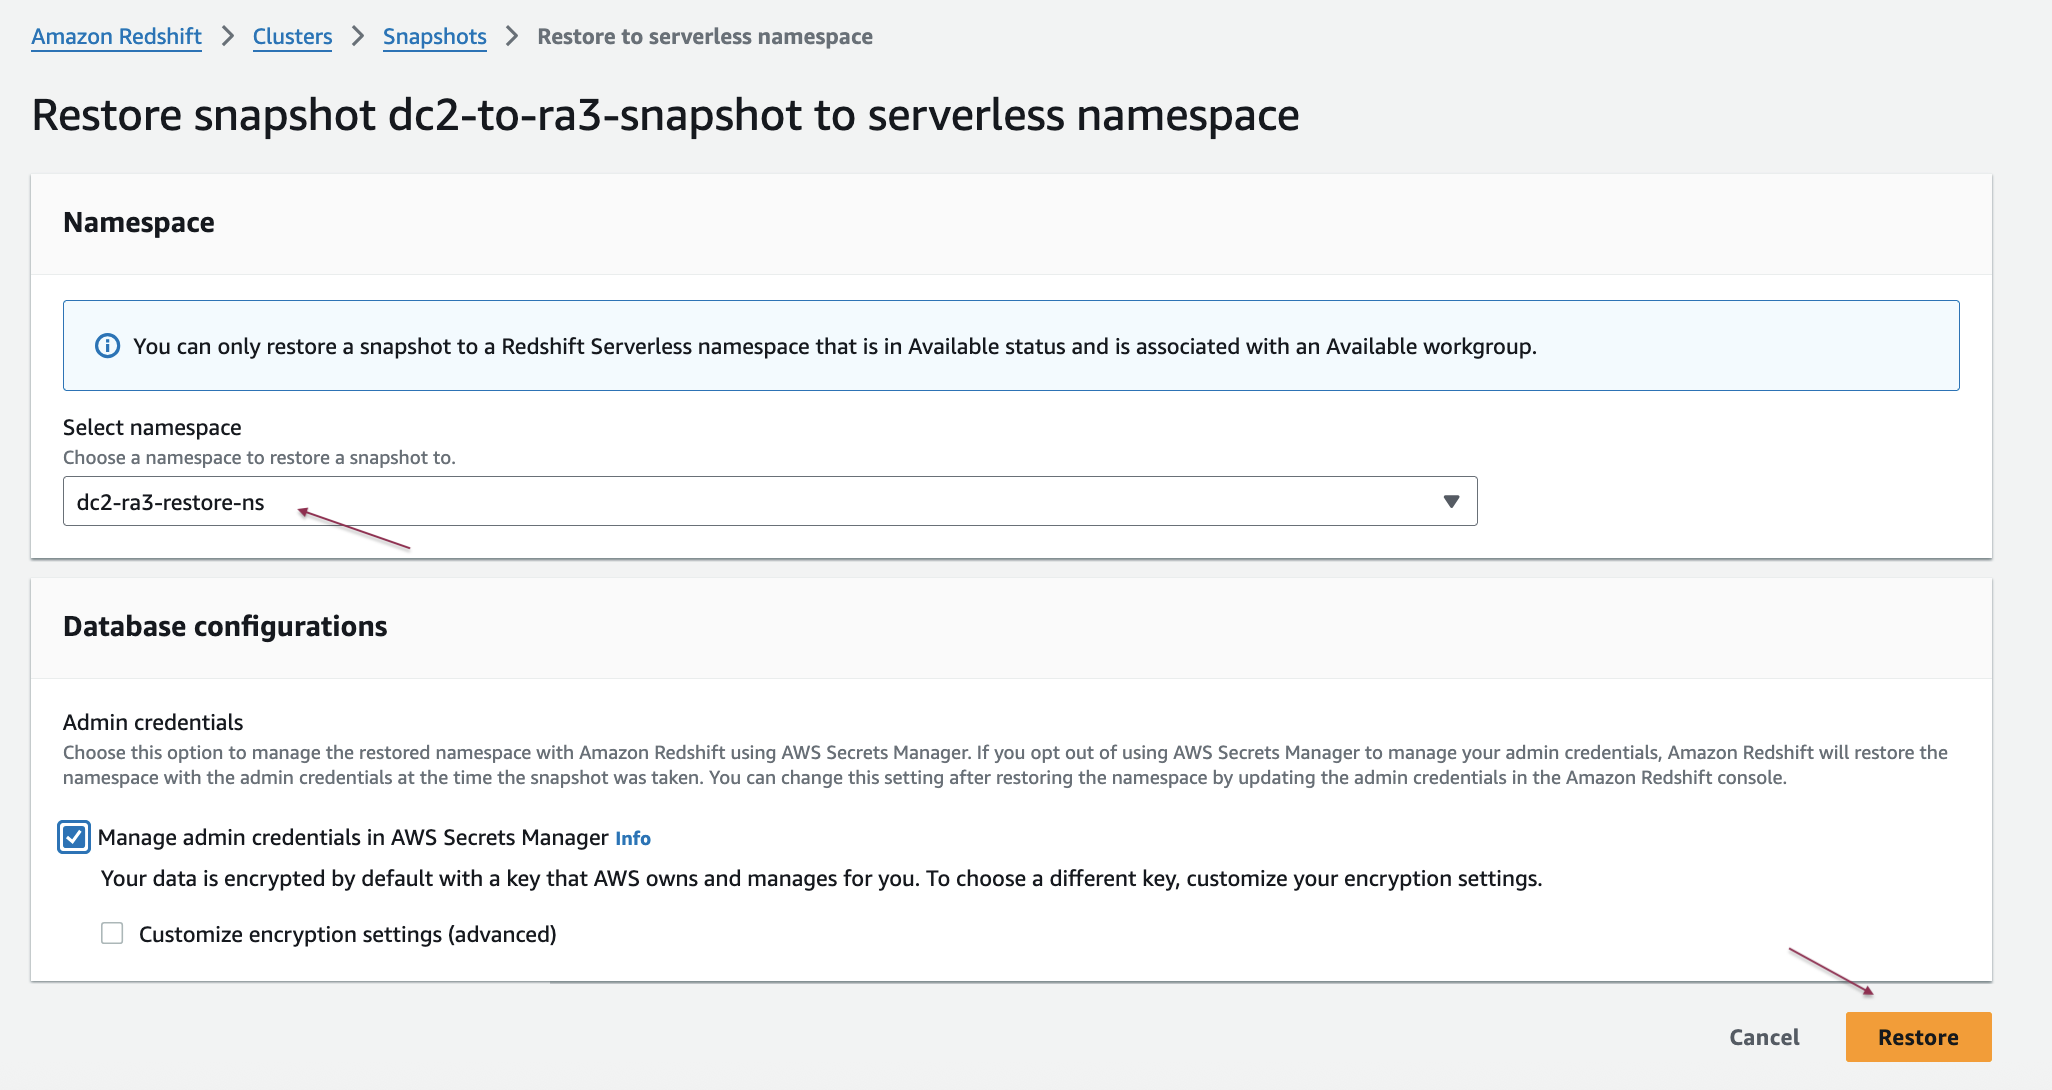Viewport: 2052px width, 1090px height.
Task: Click the chevron after Snapshots breadcrumb
Action: (512, 37)
